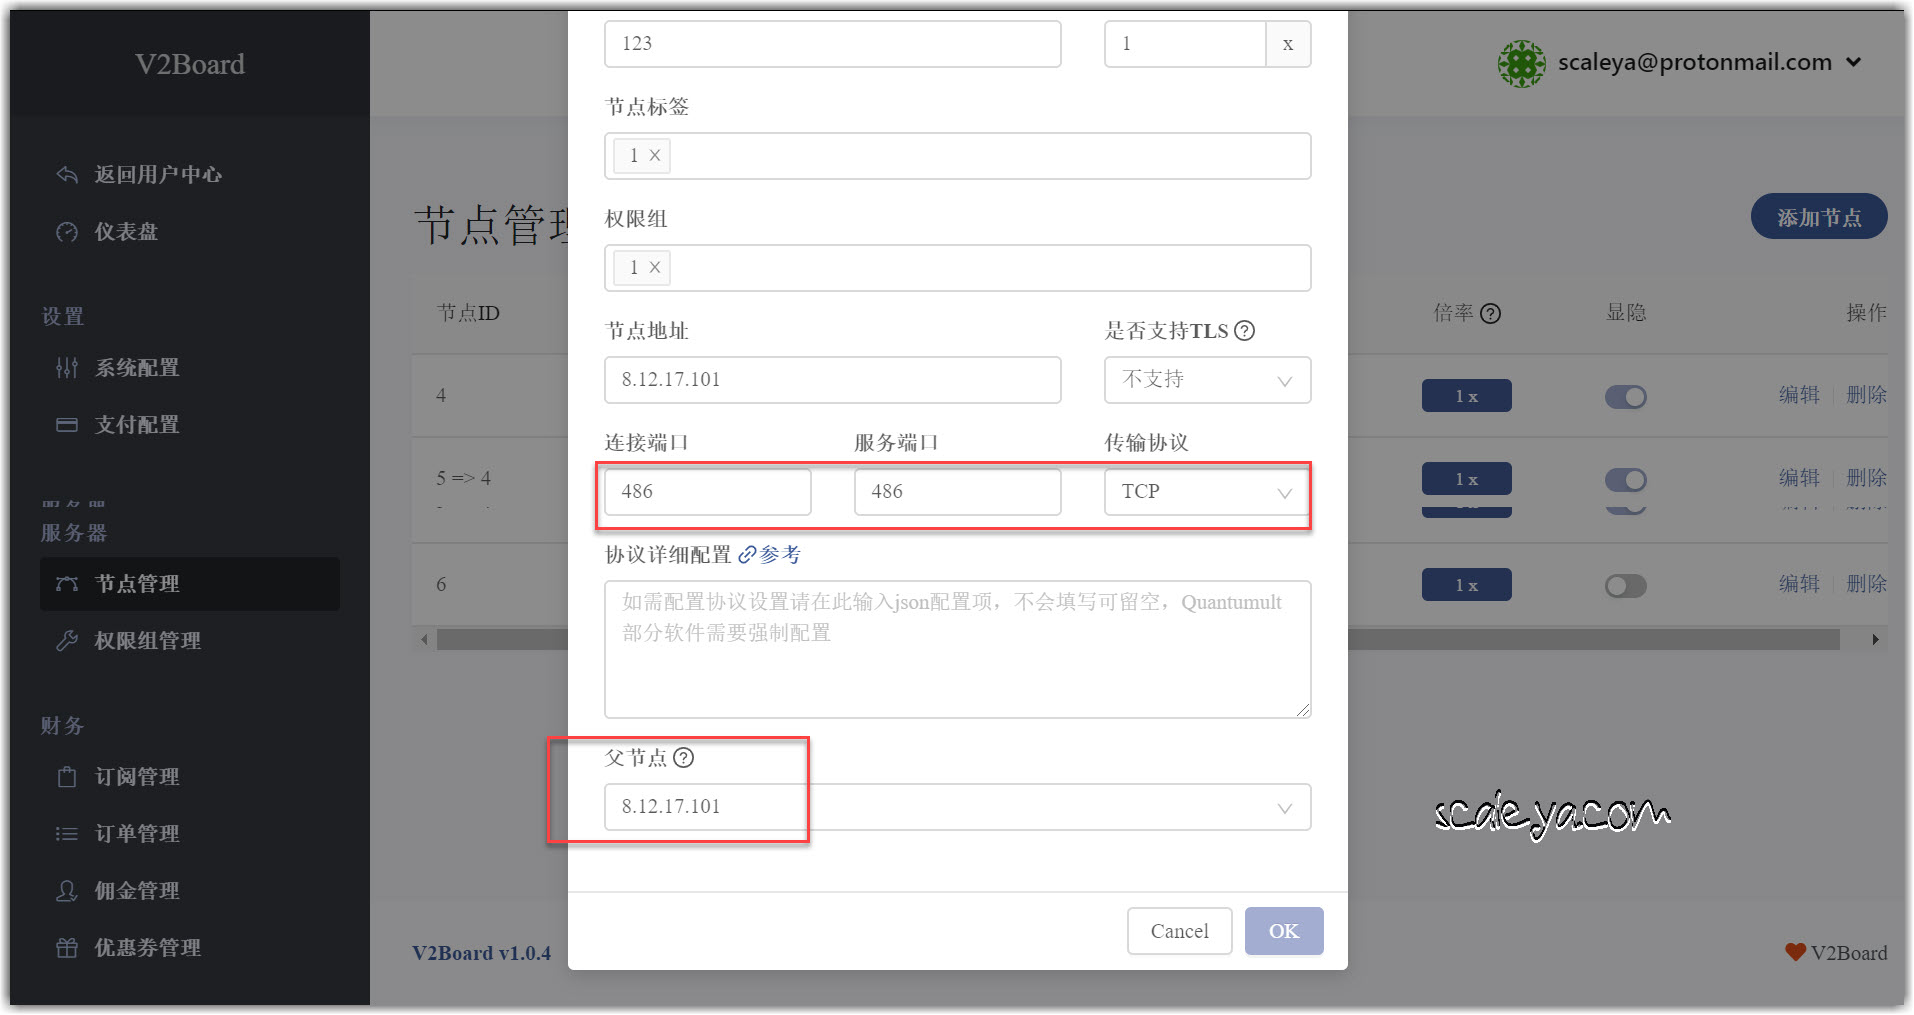Click the 返回用户中心 back arrow icon
Screen dimensions: 1914x1015
[67, 175]
